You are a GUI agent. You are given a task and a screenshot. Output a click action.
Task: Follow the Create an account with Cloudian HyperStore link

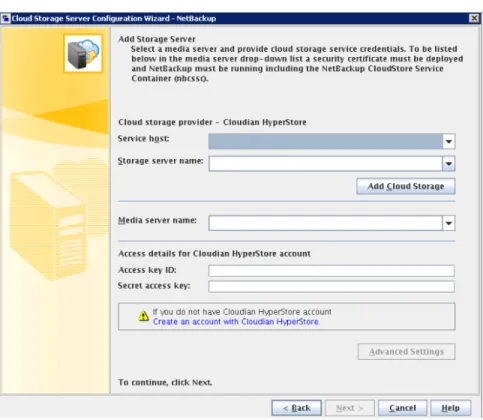[236, 322]
